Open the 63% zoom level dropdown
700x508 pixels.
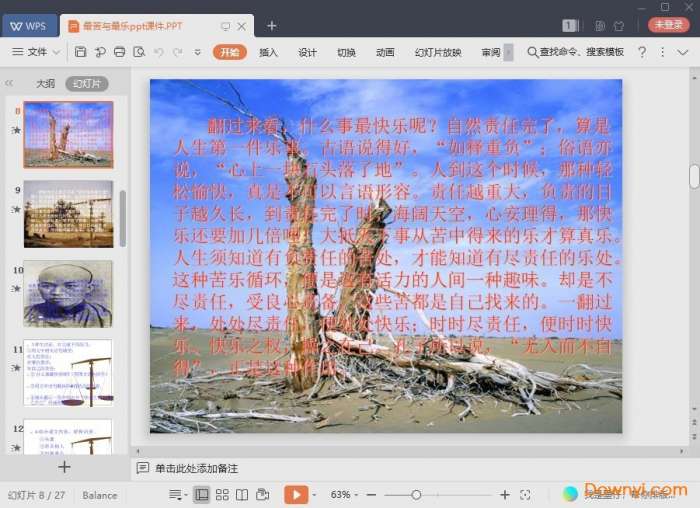pos(344,495)
